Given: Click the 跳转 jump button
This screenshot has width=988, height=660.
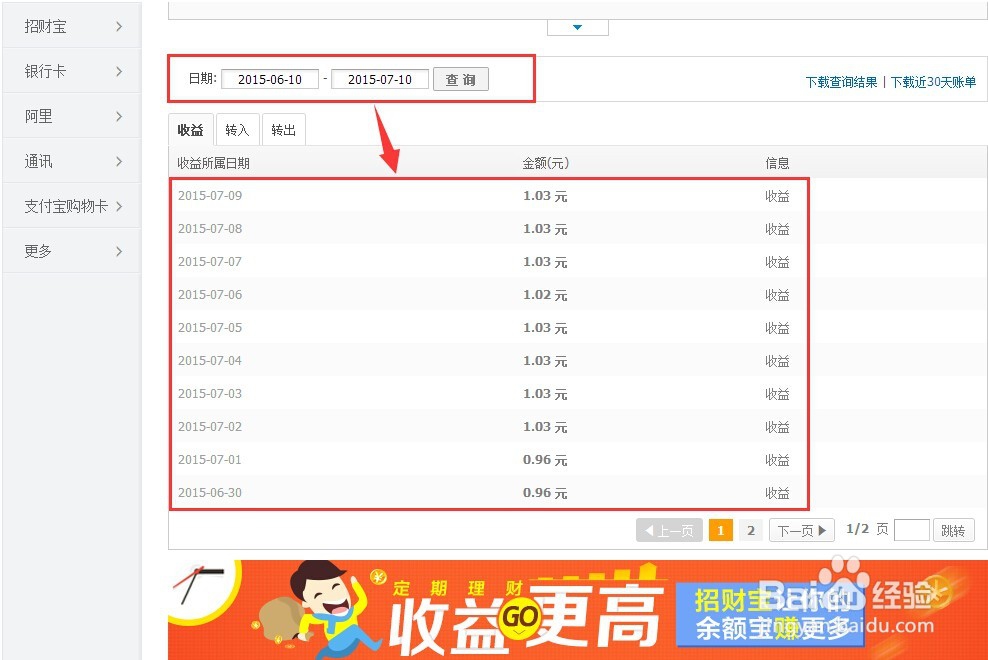Looking at the screenshot, I should pyautogui.click(x=953, y=530).
